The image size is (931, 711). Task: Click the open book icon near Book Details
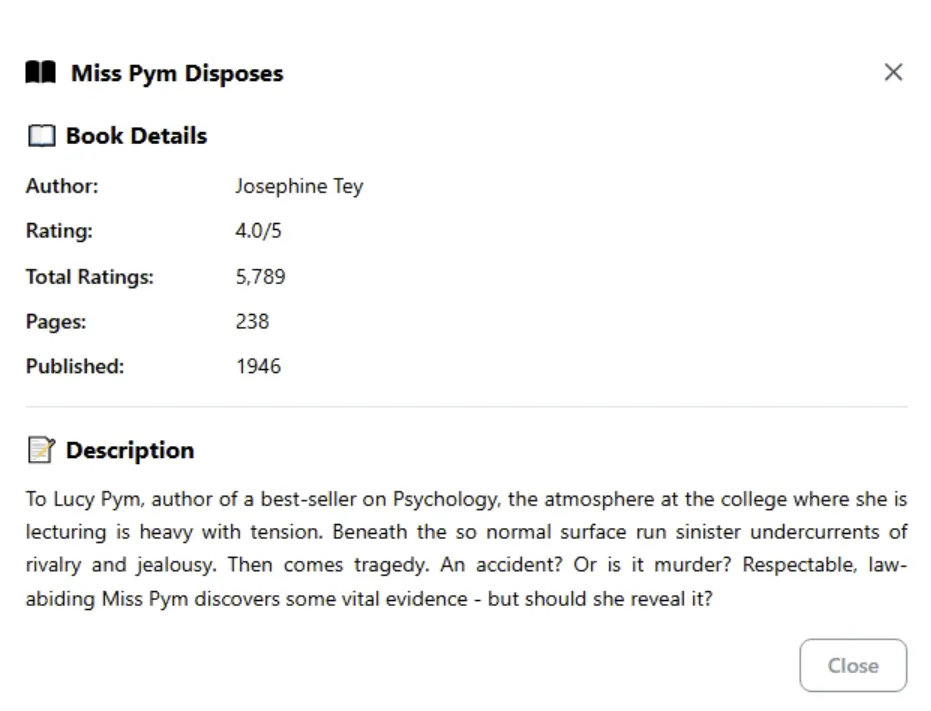click(41, 136)
